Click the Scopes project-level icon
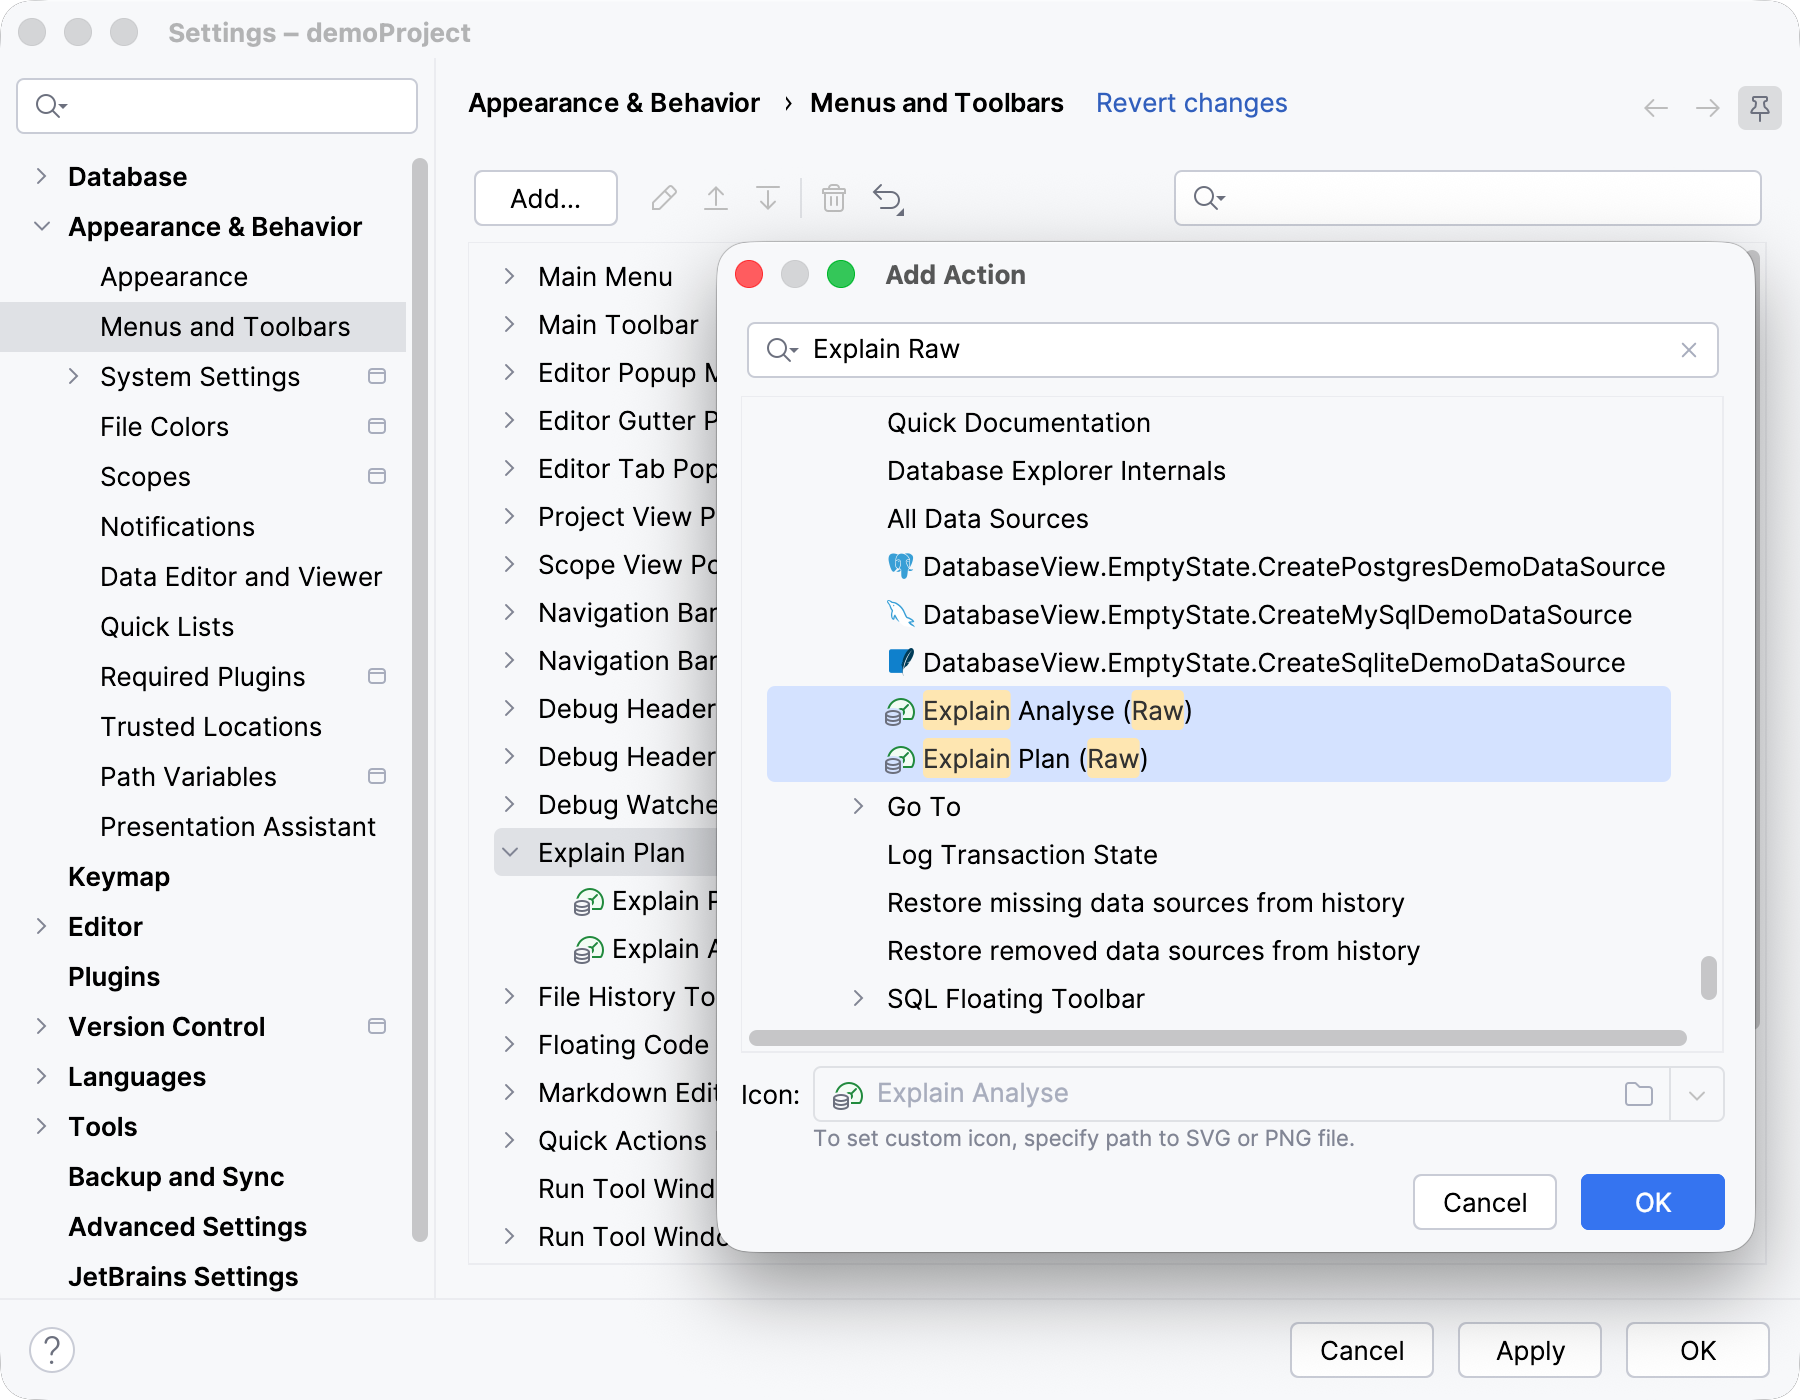Viewport: 1800px width, 1400px height. (x=377, y=476)
